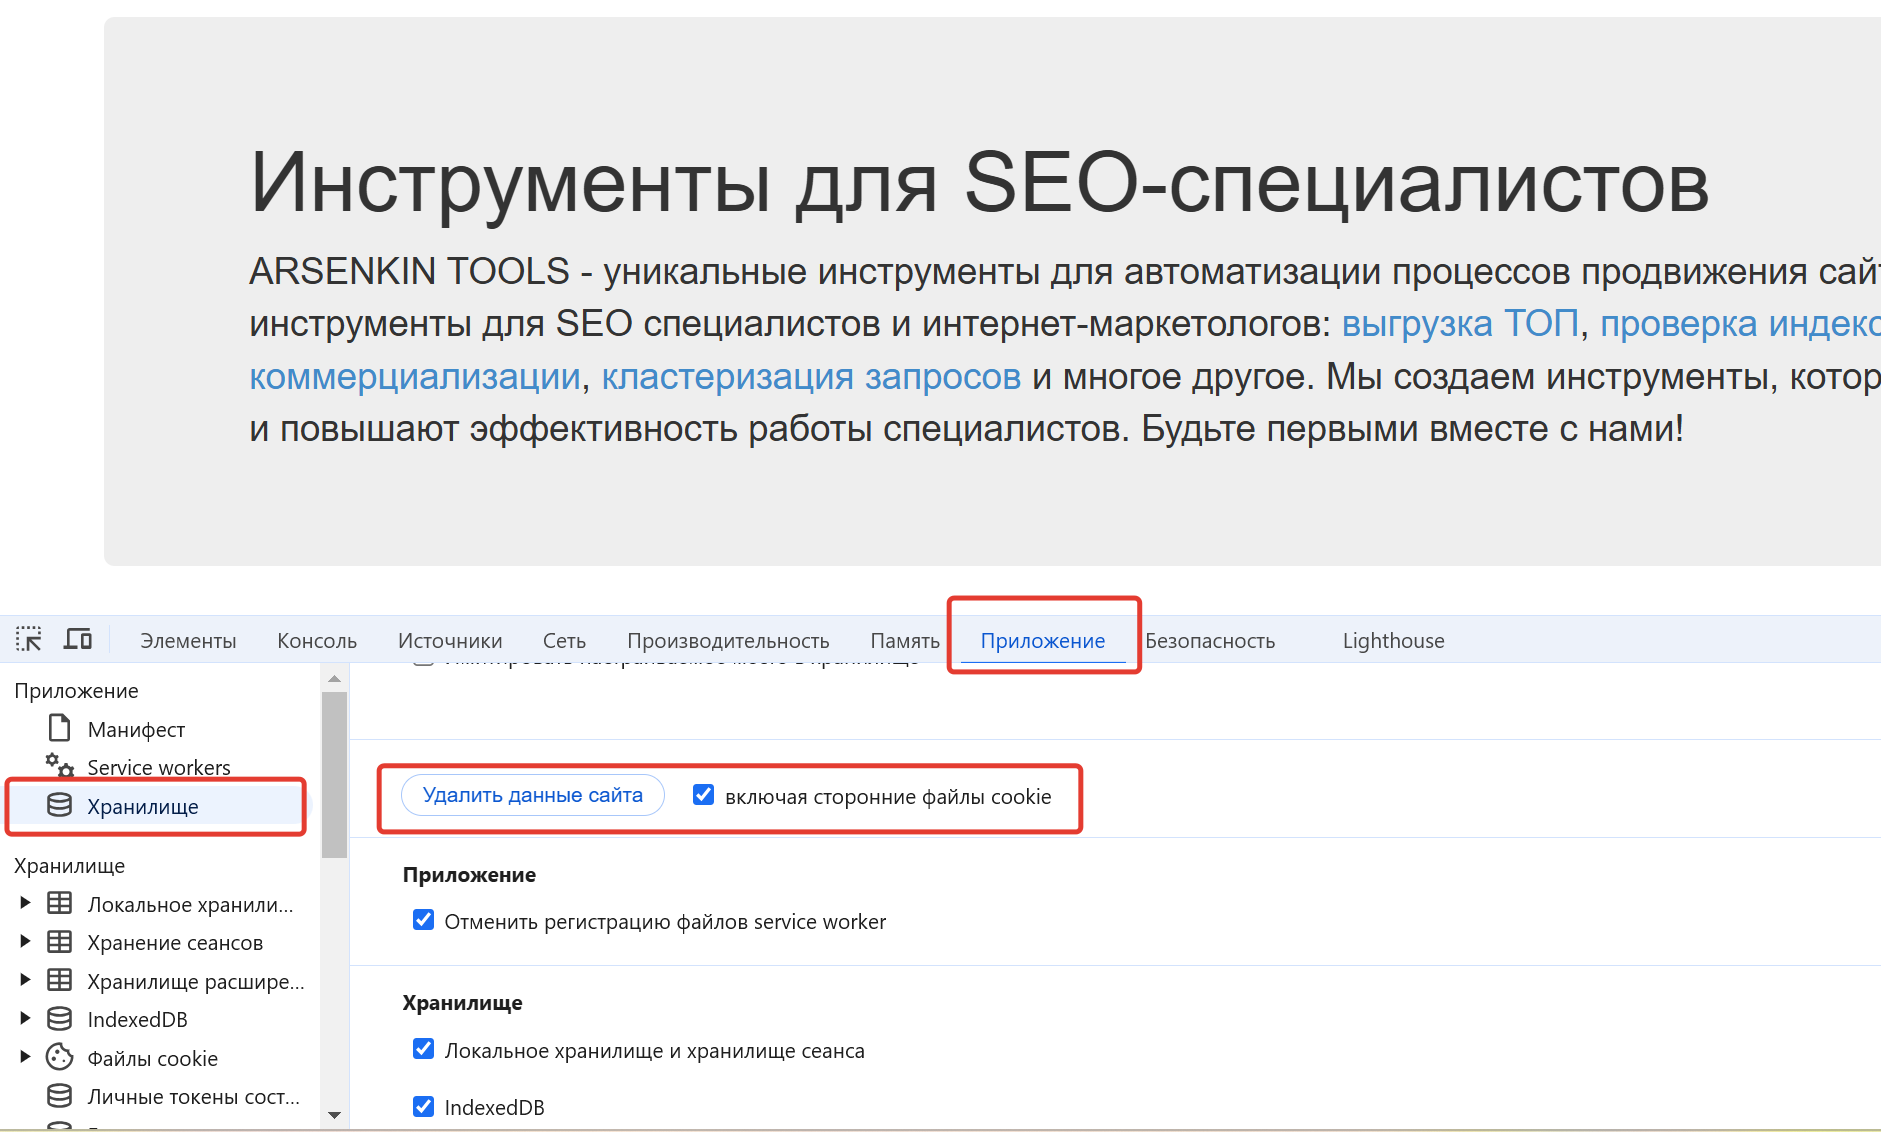
Task: Select Хранилище item under Приложение
Action: click(156, 806)
